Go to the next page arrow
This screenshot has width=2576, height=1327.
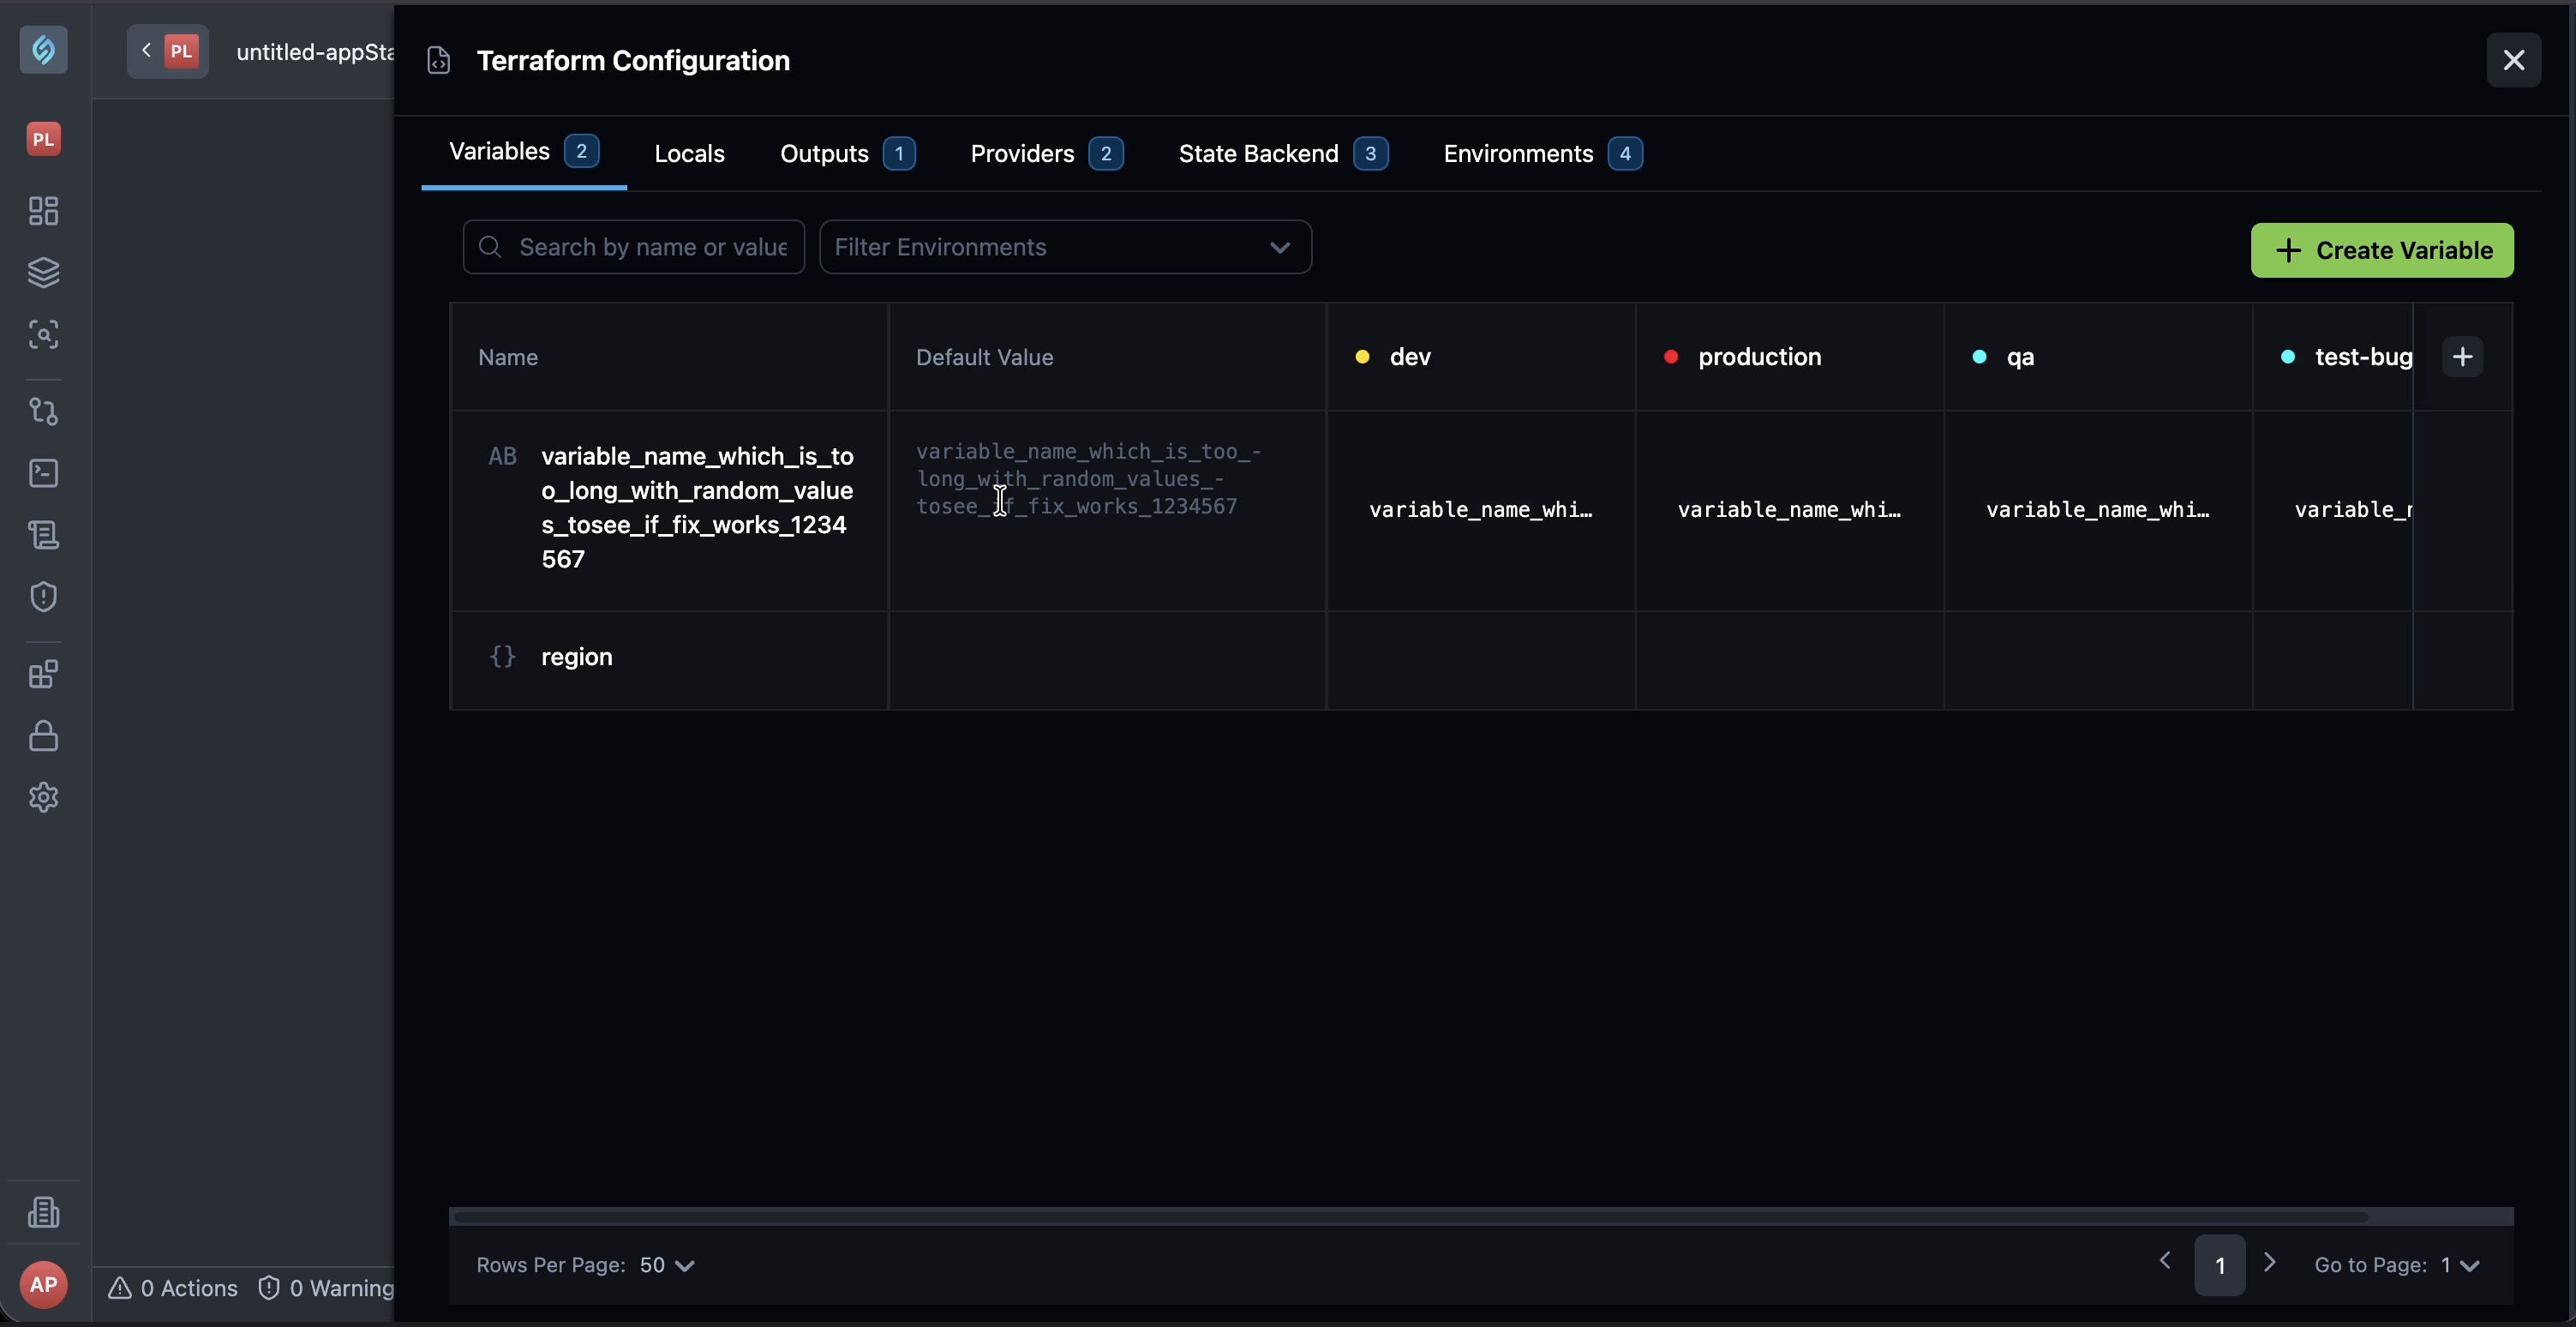(2270, 1262)
